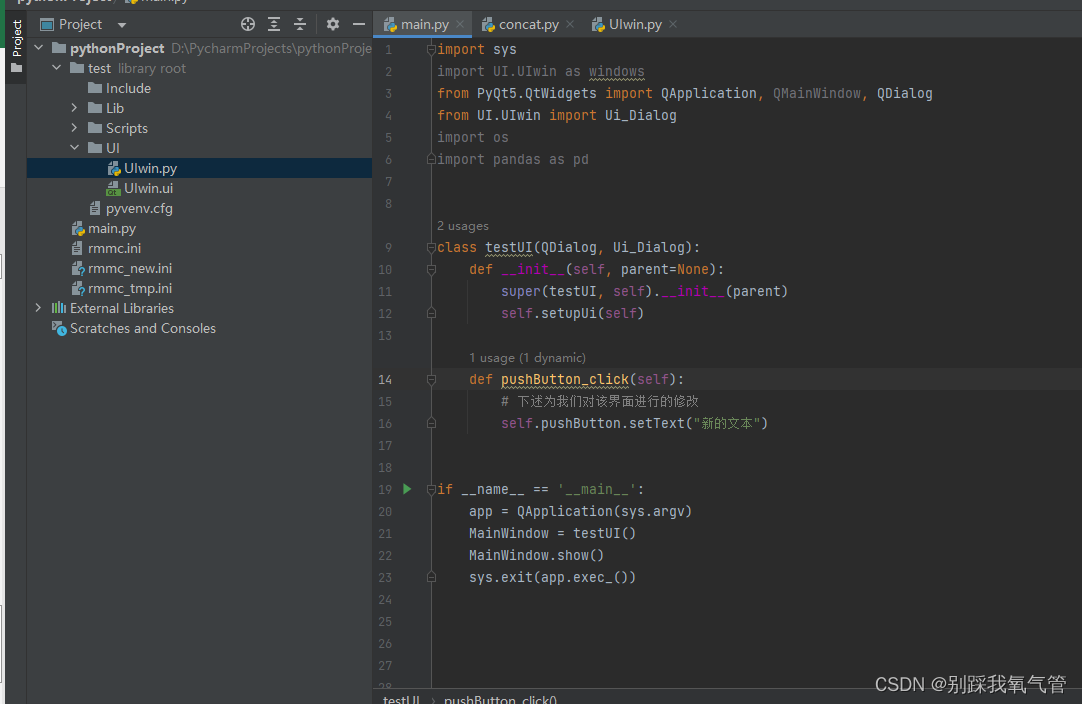This screenshot has width=1082, height=704.
Task: Click the Collapse All icon in Project toolbar
Action: [x=299, y=24]
